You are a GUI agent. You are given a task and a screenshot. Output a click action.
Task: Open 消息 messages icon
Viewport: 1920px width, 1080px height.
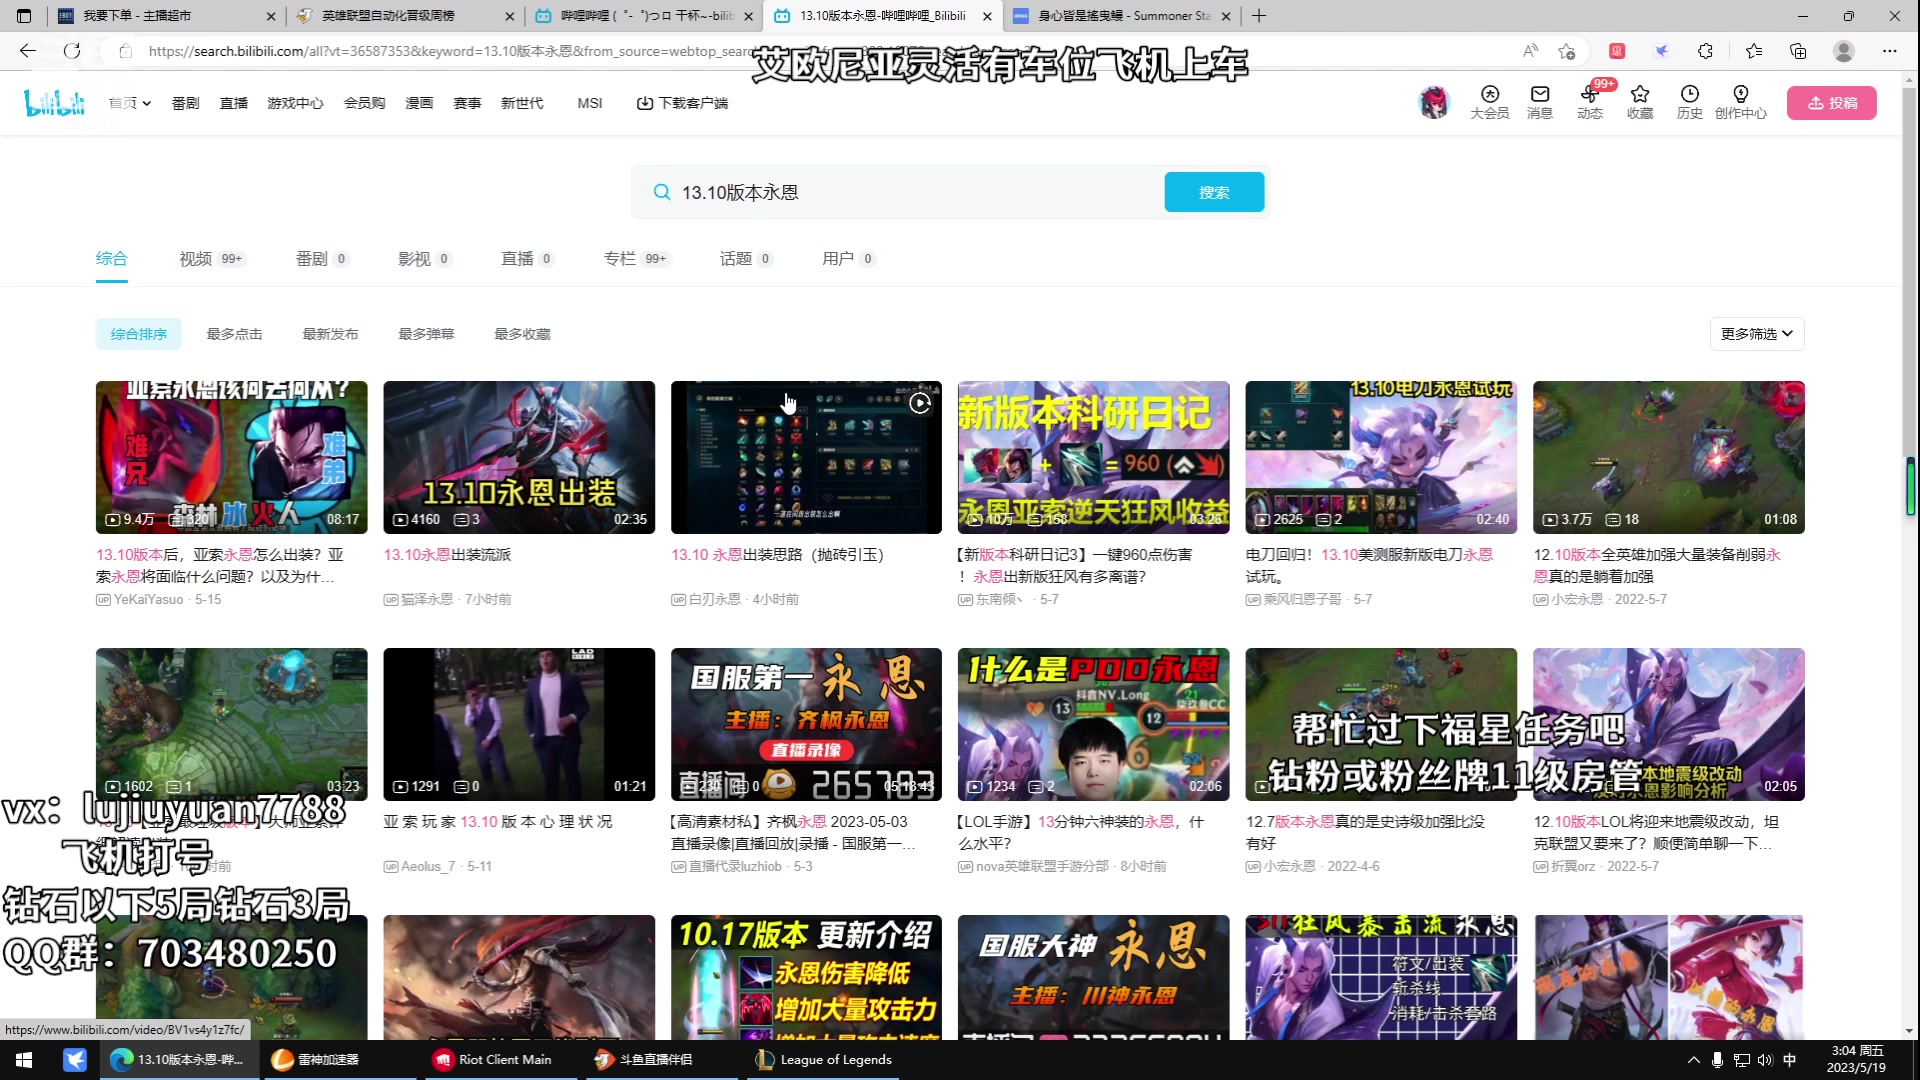click(x=1539, y=102)
